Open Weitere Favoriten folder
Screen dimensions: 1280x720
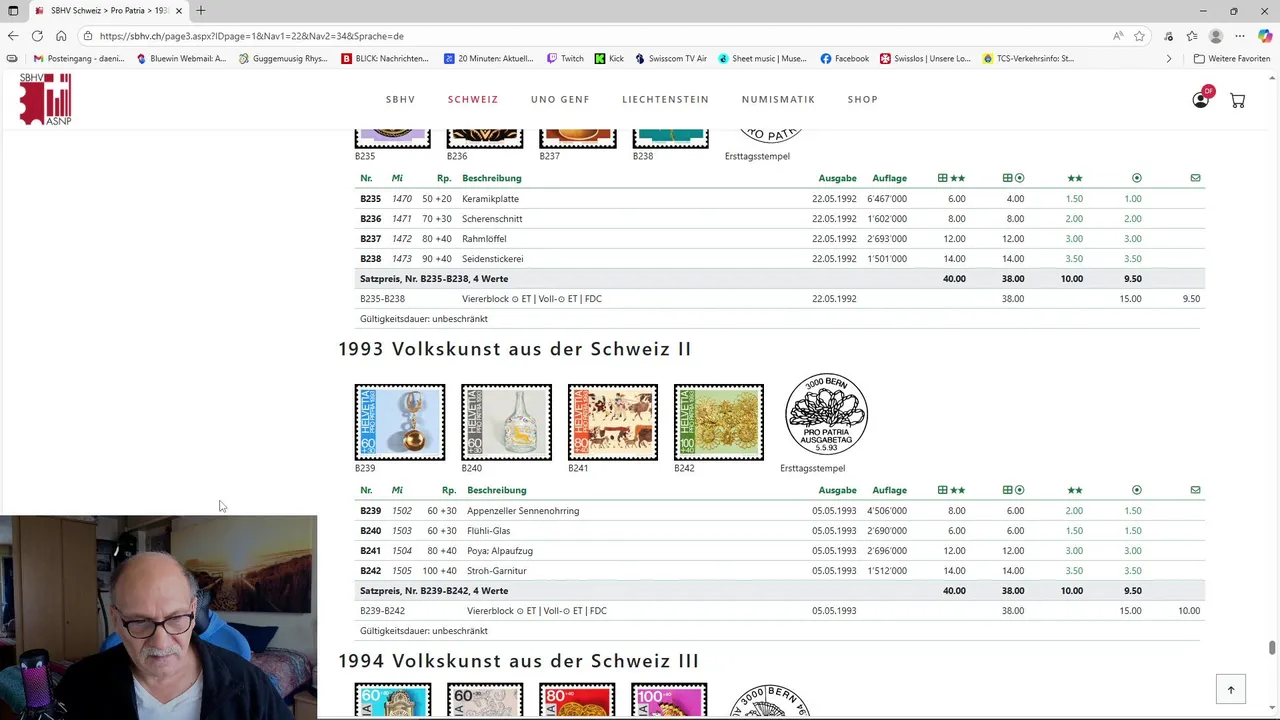(1232, 59)
